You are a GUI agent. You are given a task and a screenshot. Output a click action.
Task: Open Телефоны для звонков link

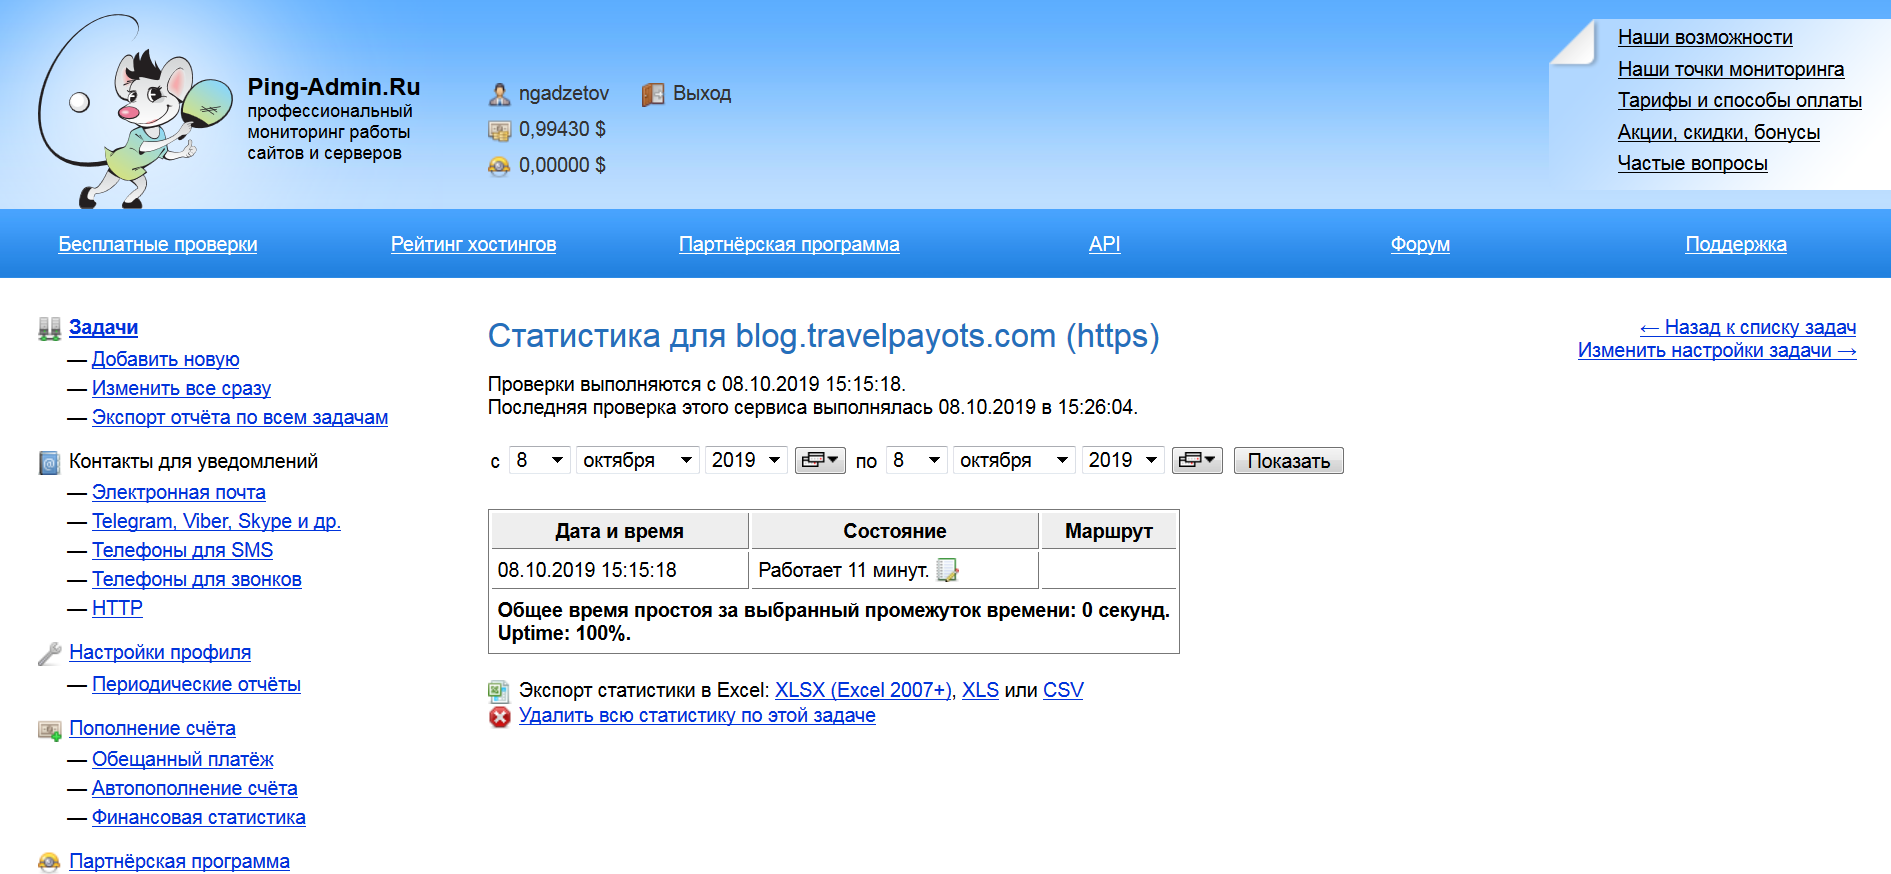coord(197,579)
